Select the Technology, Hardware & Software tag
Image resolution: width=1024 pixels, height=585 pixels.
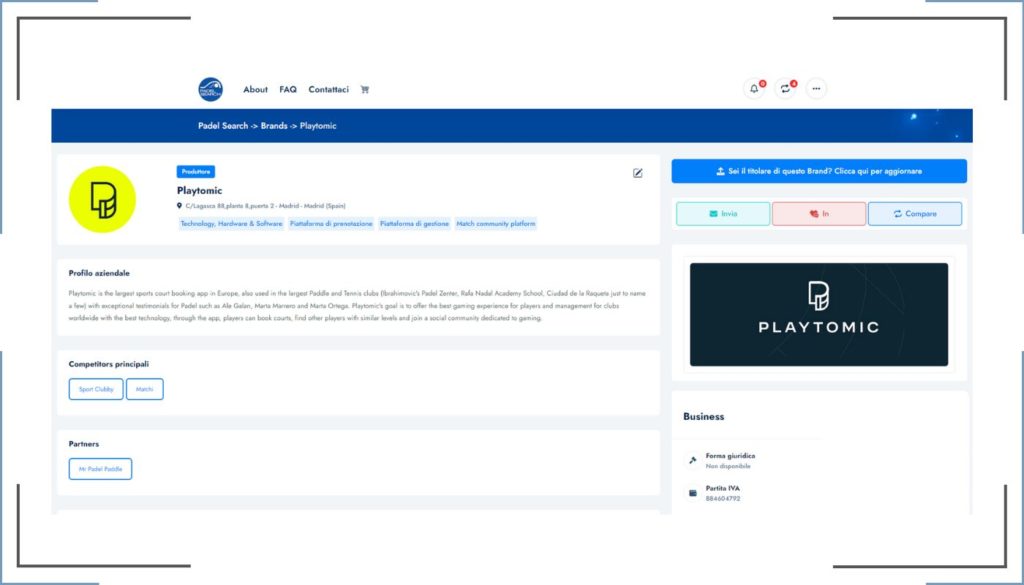tap(231, 224)
